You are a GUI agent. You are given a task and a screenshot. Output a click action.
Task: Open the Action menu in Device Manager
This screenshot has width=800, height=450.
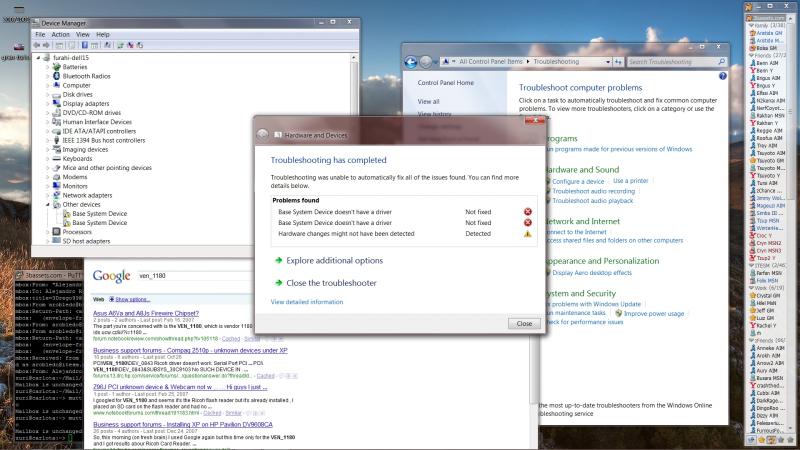[x=60, y=34]
